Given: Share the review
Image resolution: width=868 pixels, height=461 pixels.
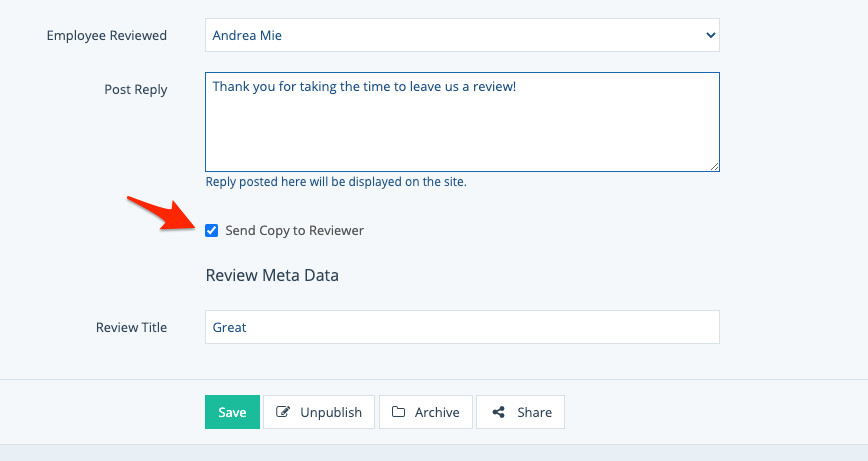Looking at the screenshot, I should tap(521, 412).
